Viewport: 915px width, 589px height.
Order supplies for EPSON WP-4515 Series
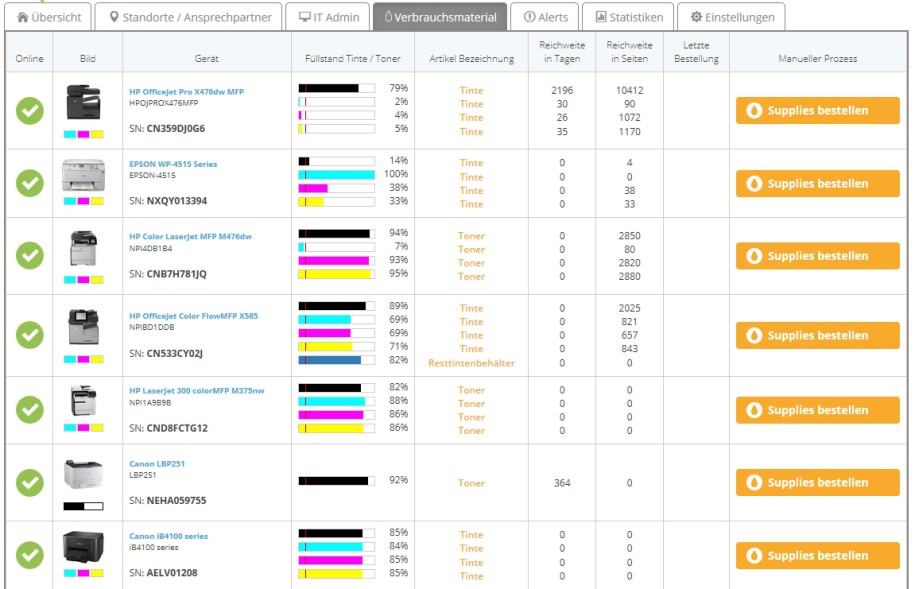click(x=818, y=183)
